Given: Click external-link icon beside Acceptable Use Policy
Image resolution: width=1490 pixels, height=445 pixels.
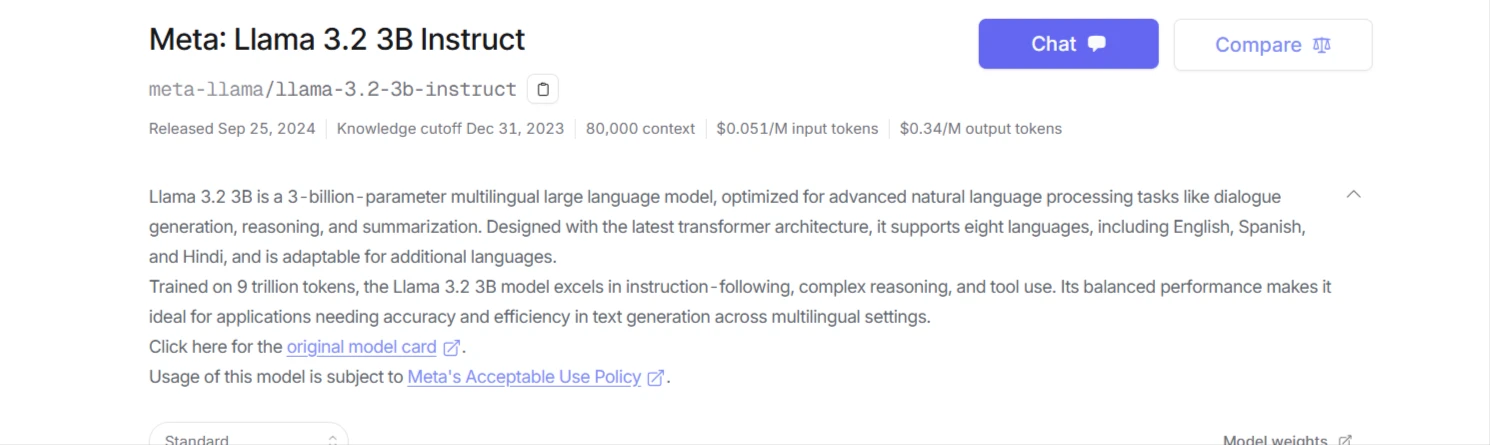Looking at the screenshot, I should click(x=656, y=378).
